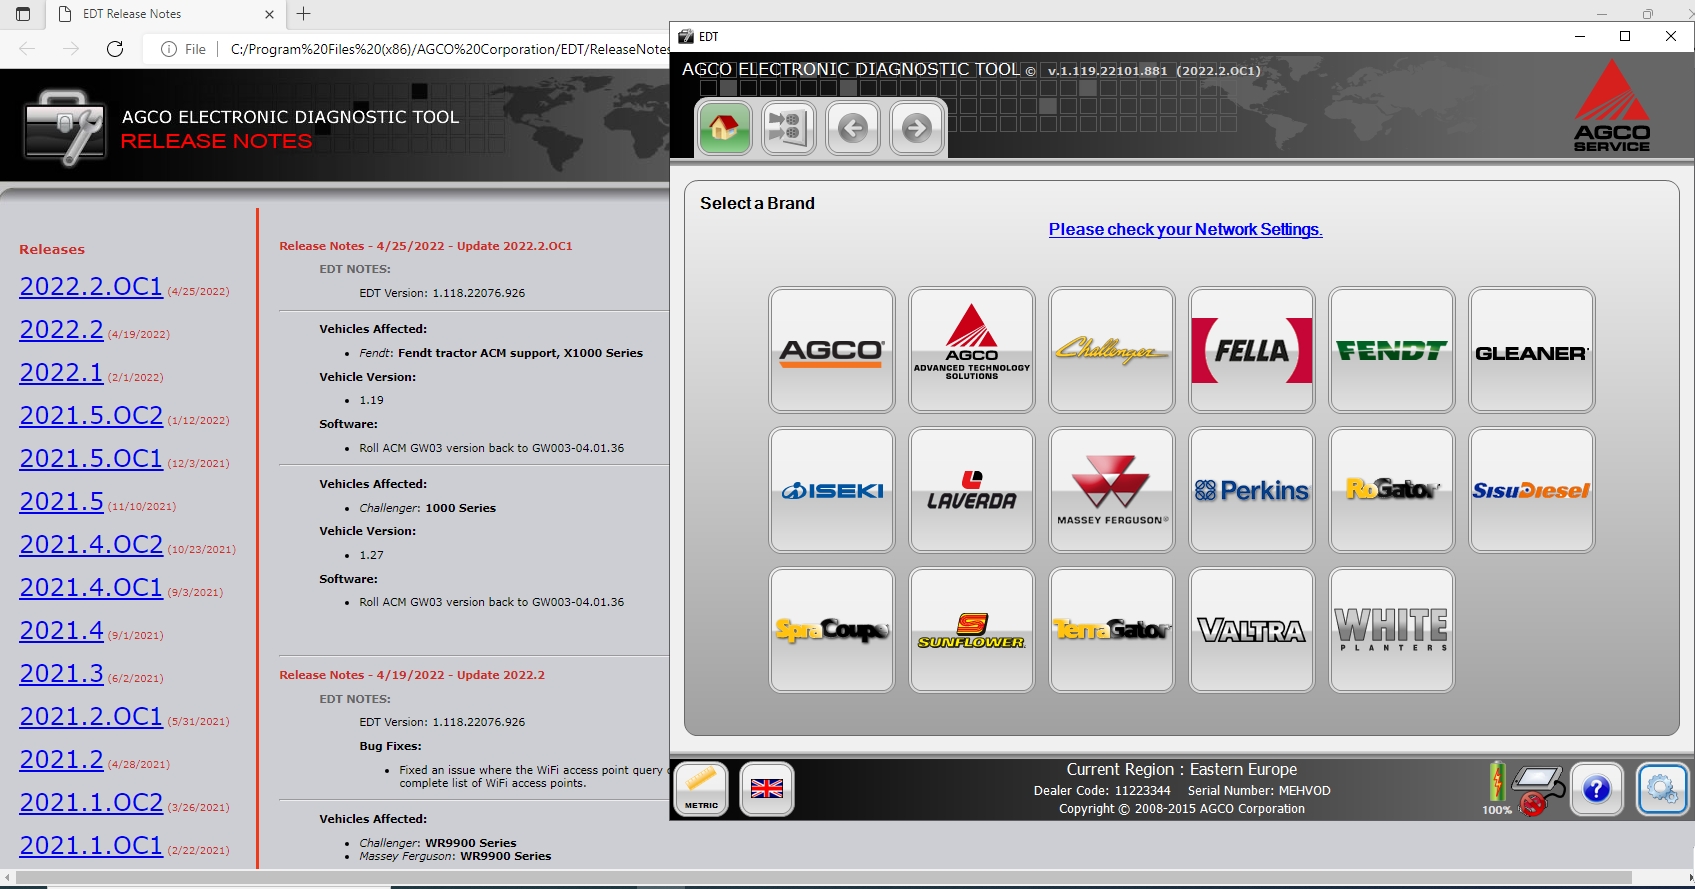1695x889 pixels.
Task: Select the SpraCoupe brand tile
Action: 832,630
